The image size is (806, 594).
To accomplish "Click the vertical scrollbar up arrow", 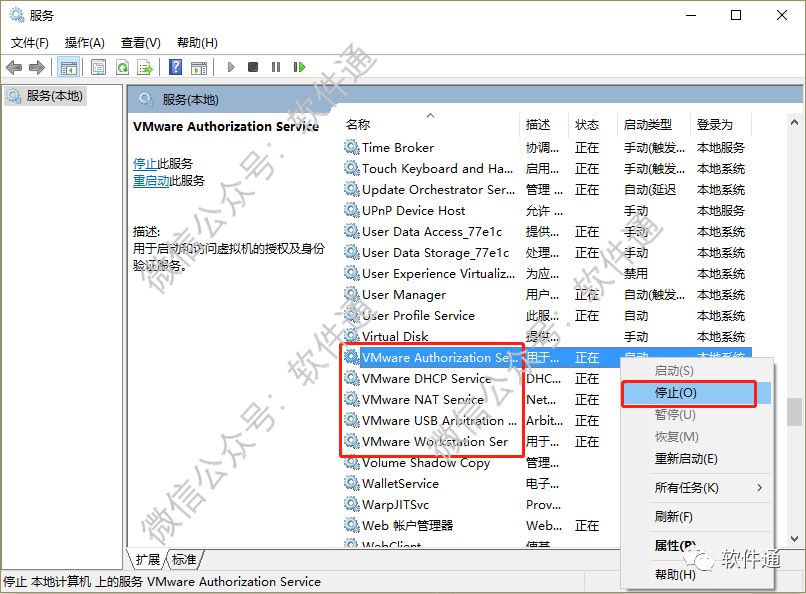I will click(x=794, y=122).
